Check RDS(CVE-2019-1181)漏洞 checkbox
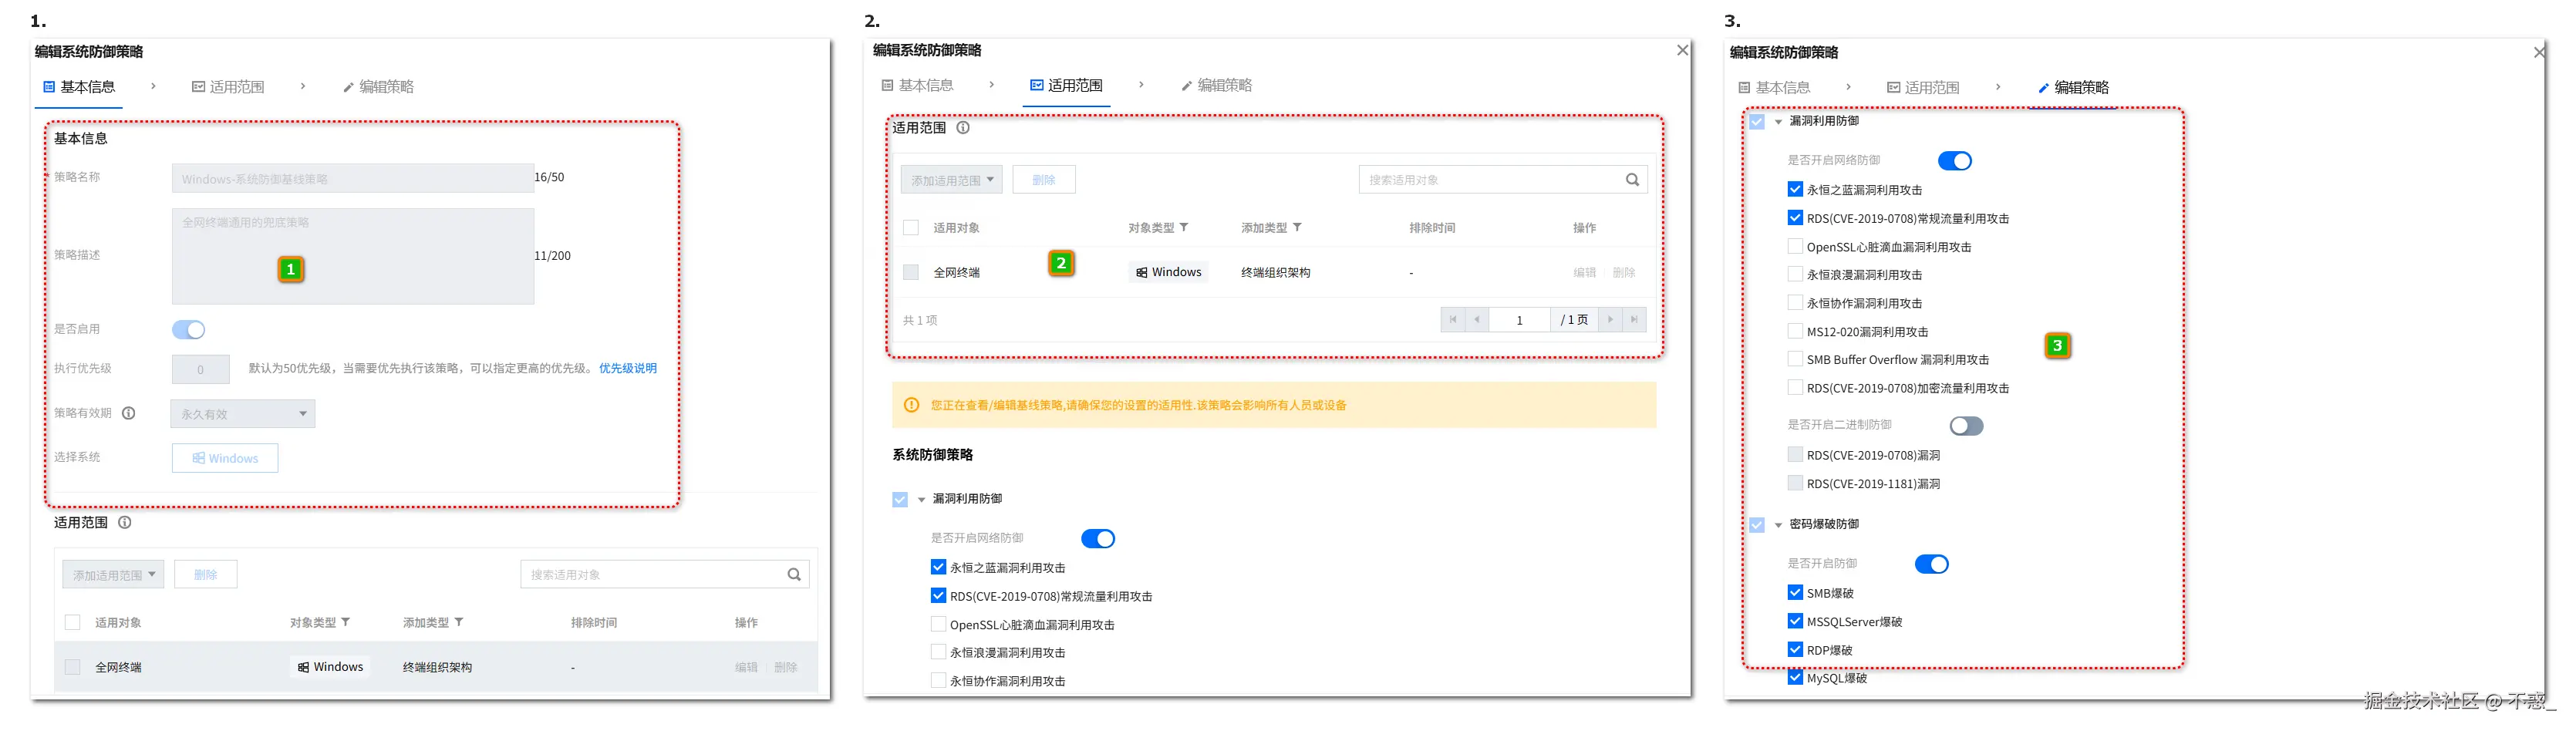The image size is (2576, 731). [1795, 483]
